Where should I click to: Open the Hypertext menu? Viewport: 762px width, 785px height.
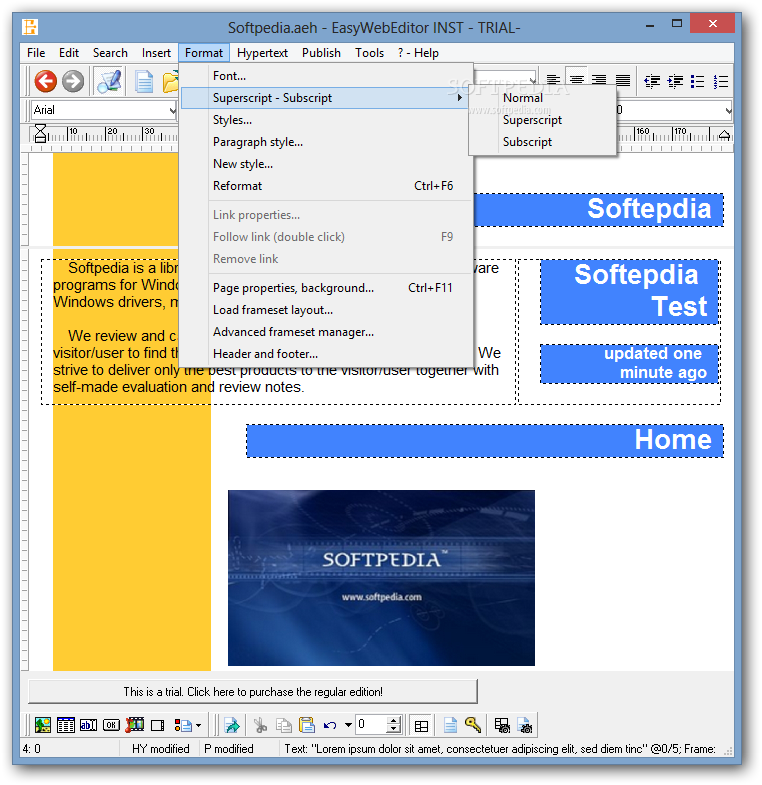(x=262, y=53)
